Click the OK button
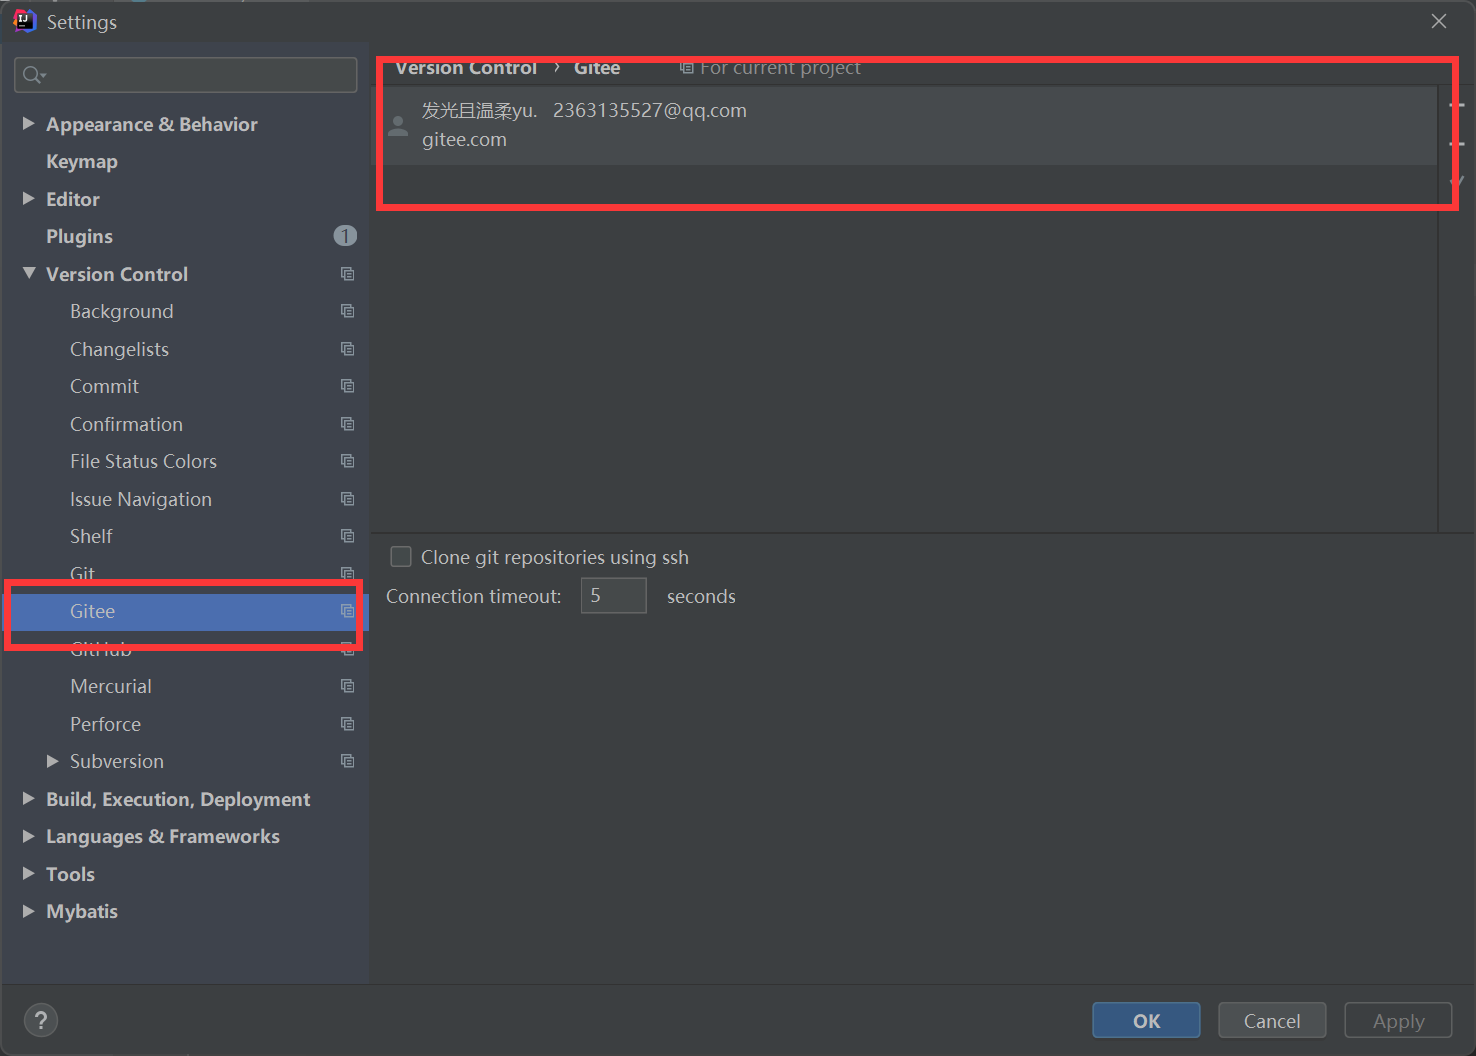This screenshot has height=1056, width=1476. [x=1146, y=1020]
